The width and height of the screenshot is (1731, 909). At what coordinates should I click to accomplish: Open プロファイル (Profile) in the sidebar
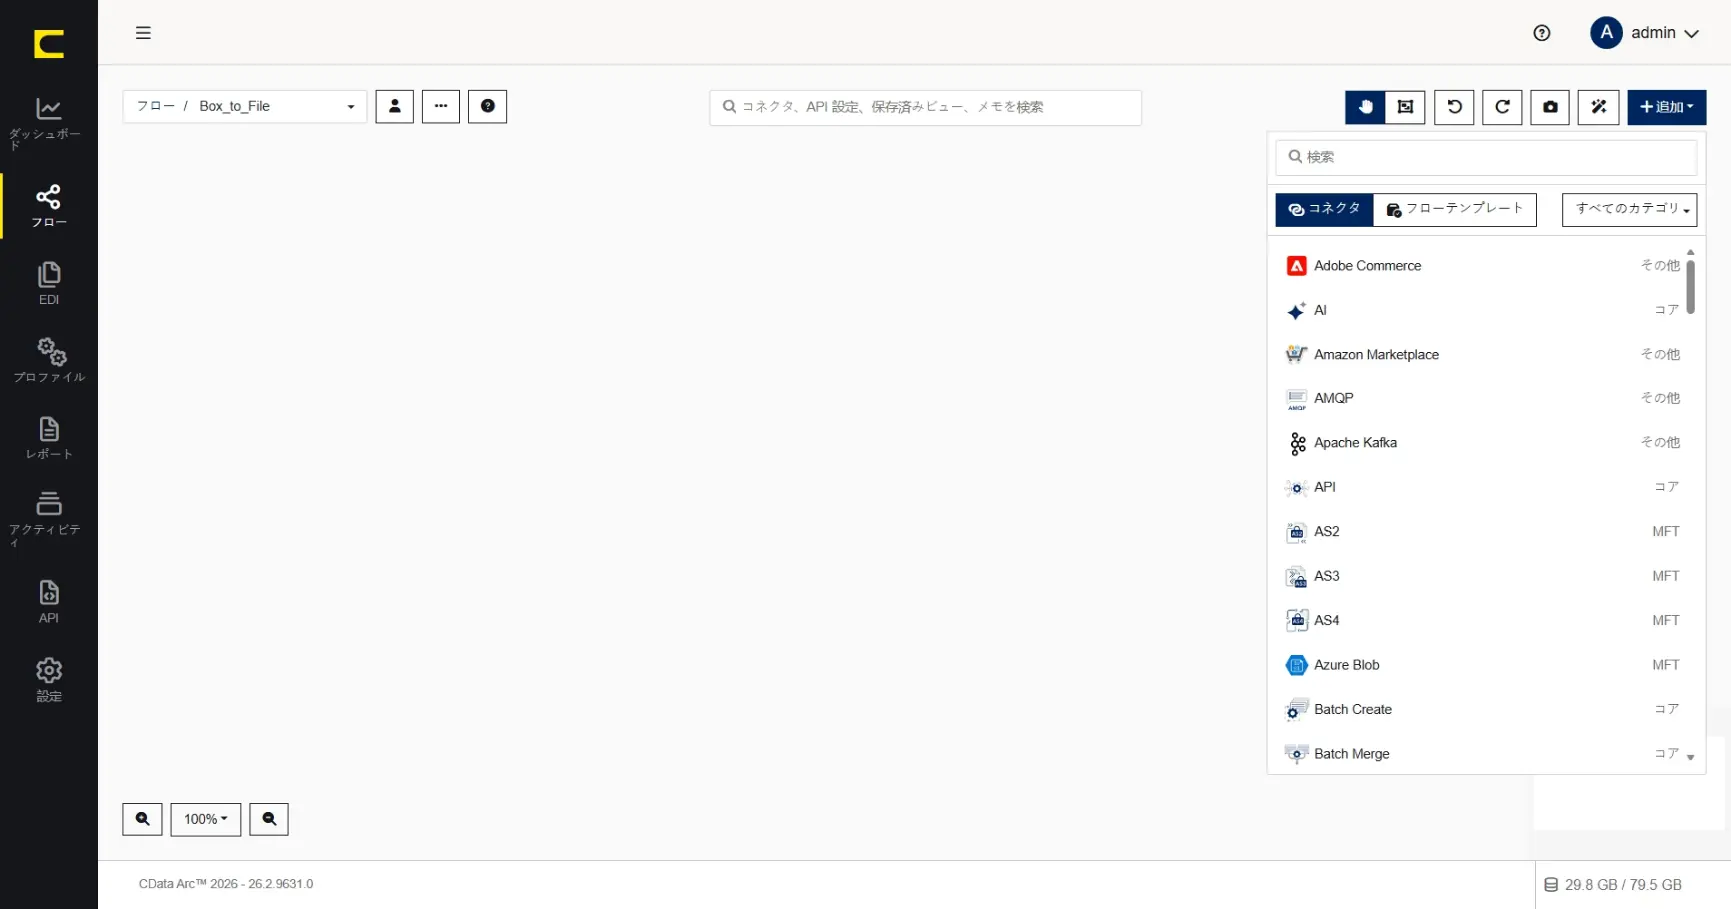click(x=48, y=361)
